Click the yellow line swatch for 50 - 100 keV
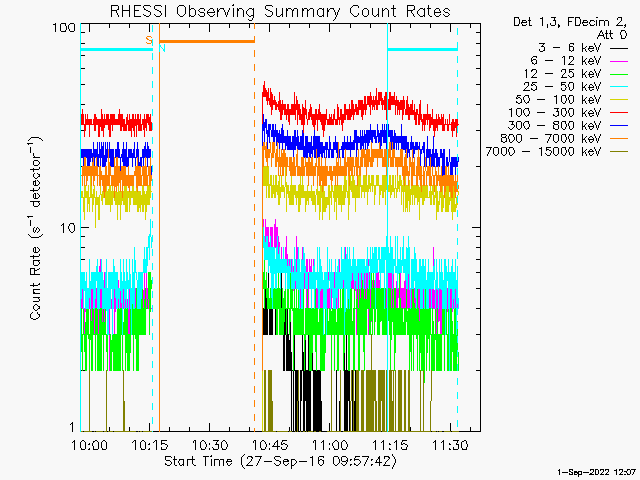The image size is (640, 480). 619,100
